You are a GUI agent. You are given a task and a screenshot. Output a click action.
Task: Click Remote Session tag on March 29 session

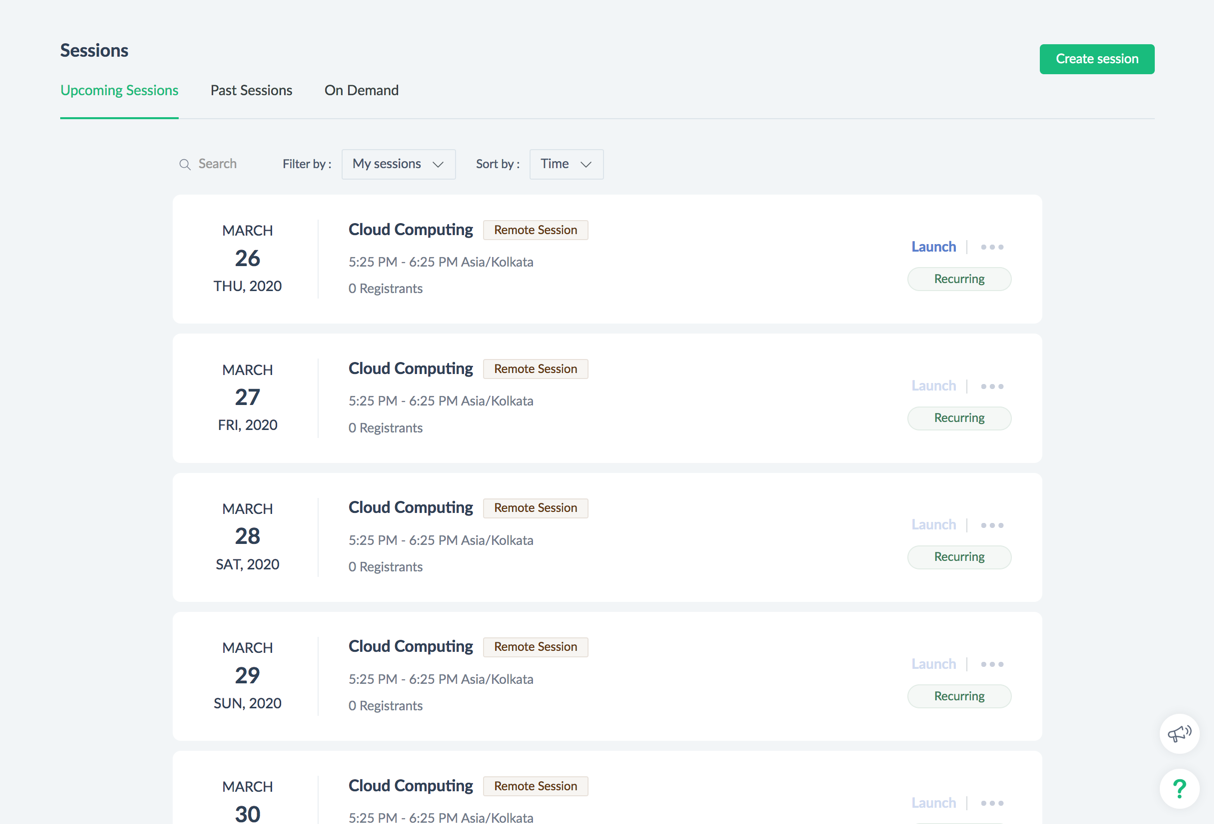click(x=535, y=647)
